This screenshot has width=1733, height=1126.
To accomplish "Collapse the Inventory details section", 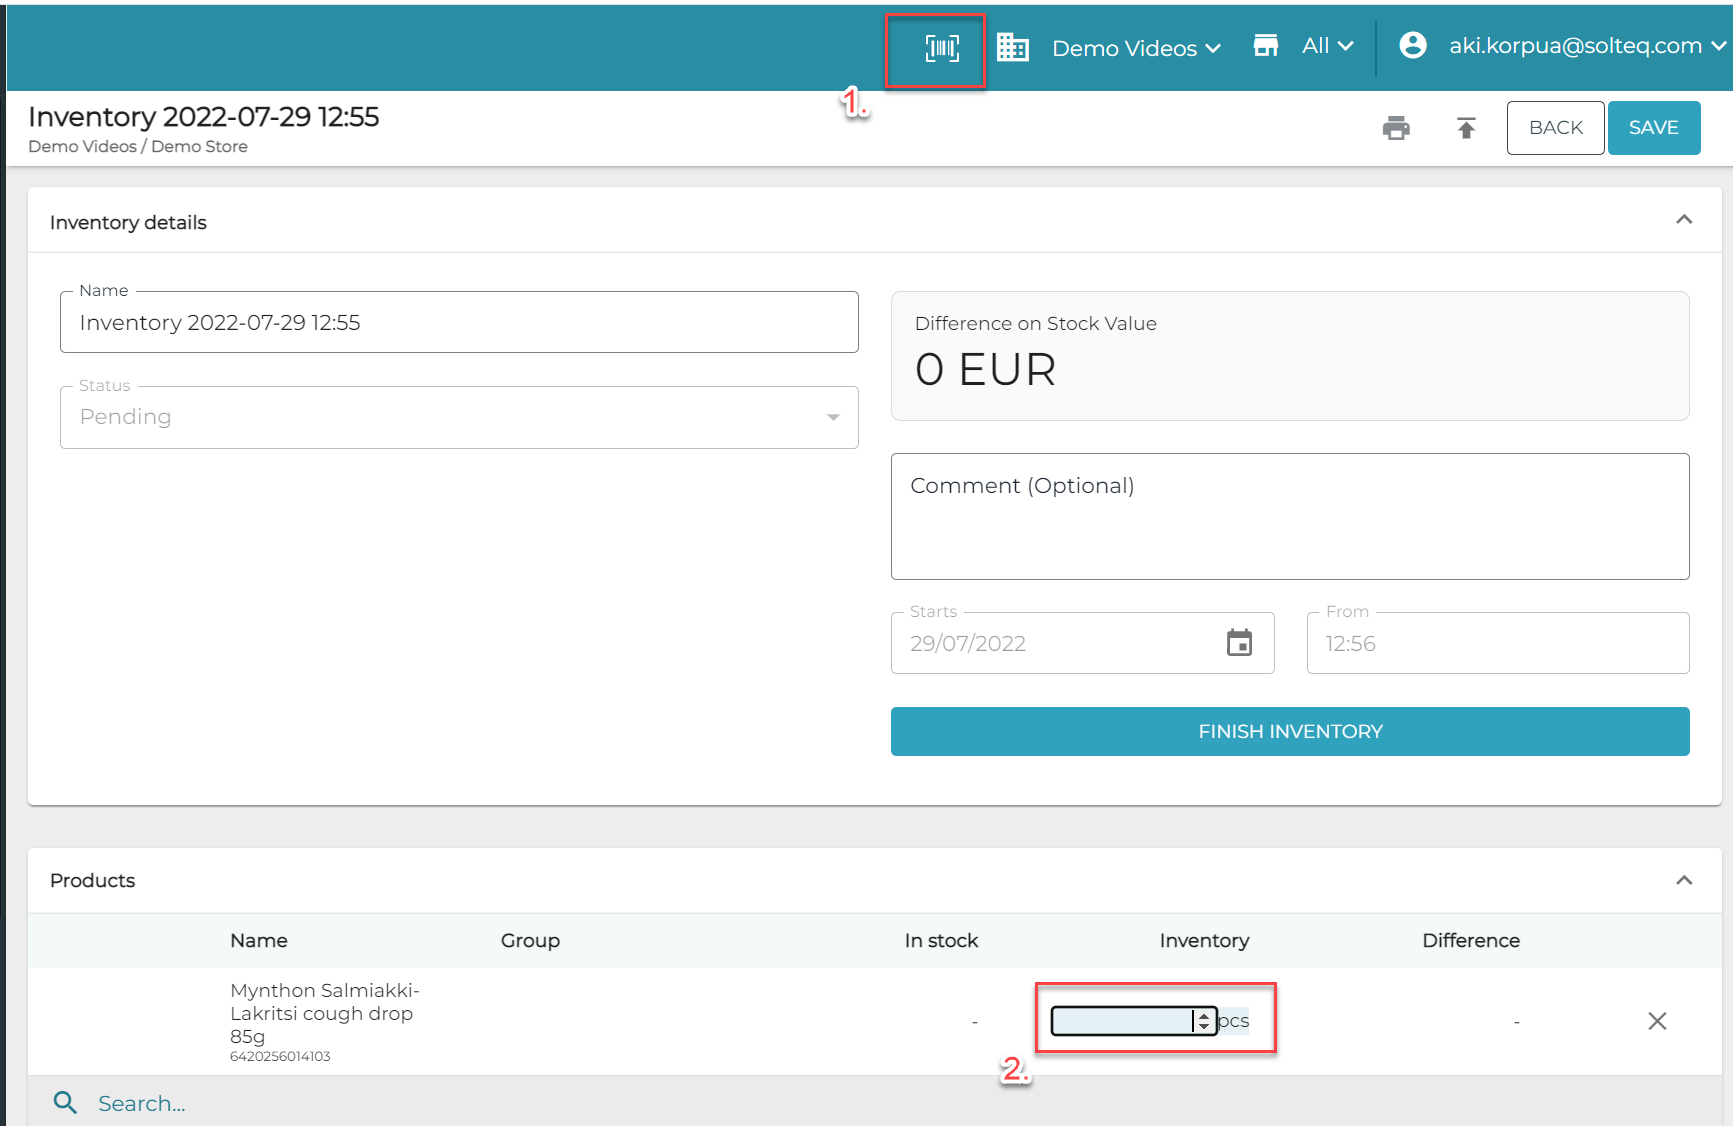I will click(x=1684, y=220).
